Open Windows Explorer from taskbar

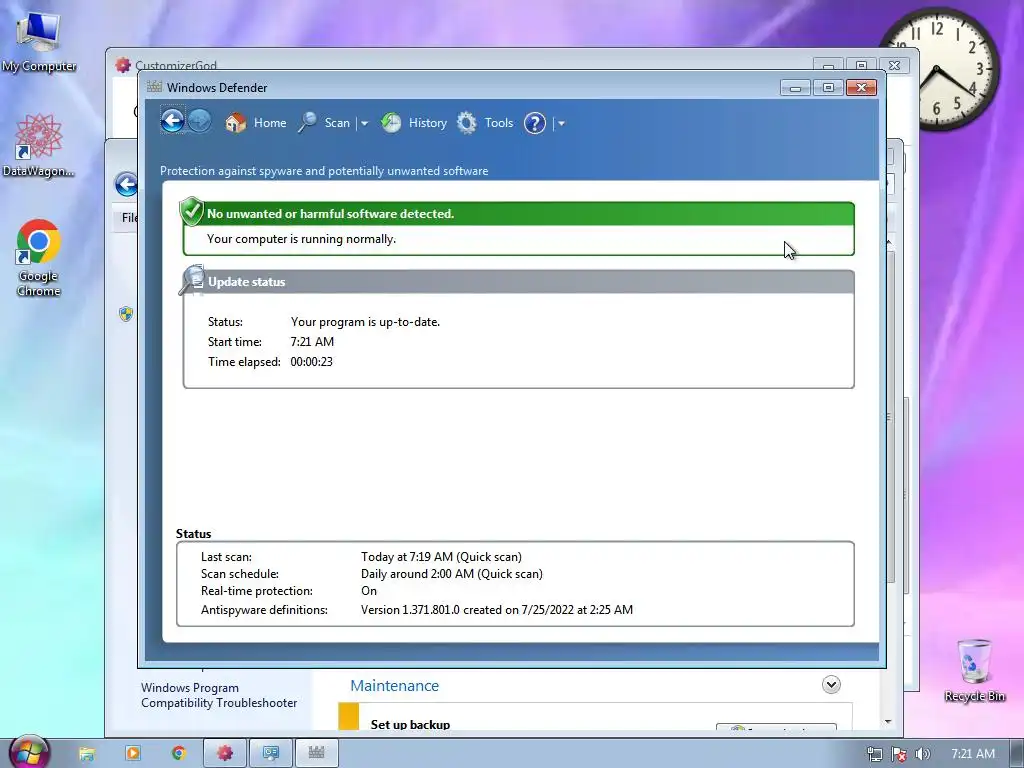click(x=87, y=753)
